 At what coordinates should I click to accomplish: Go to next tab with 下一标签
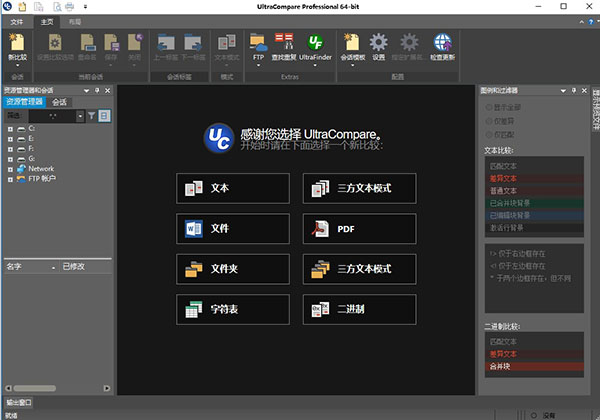[x=193, y=42]
